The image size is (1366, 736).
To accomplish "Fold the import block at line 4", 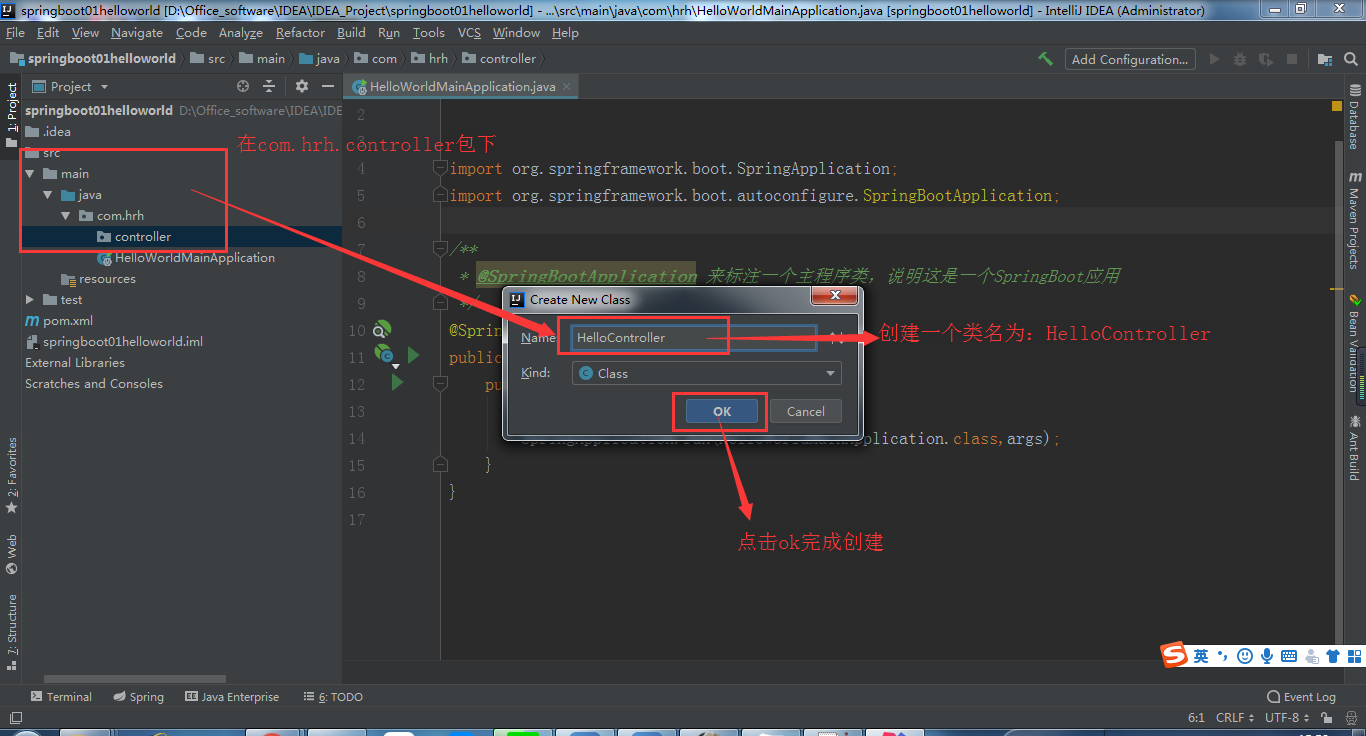I will (x=439, y=168).
